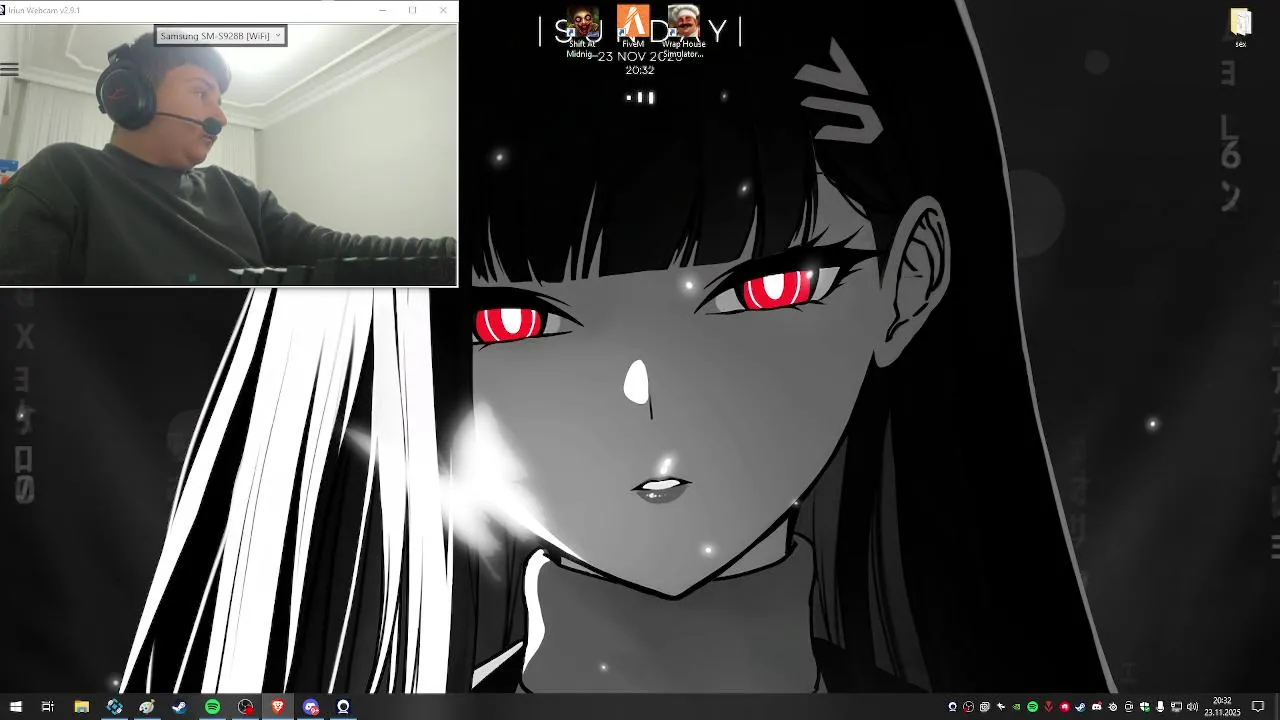Click the blue diamond app taskbar icon
Screen dimensions: 1280x720
115,707
